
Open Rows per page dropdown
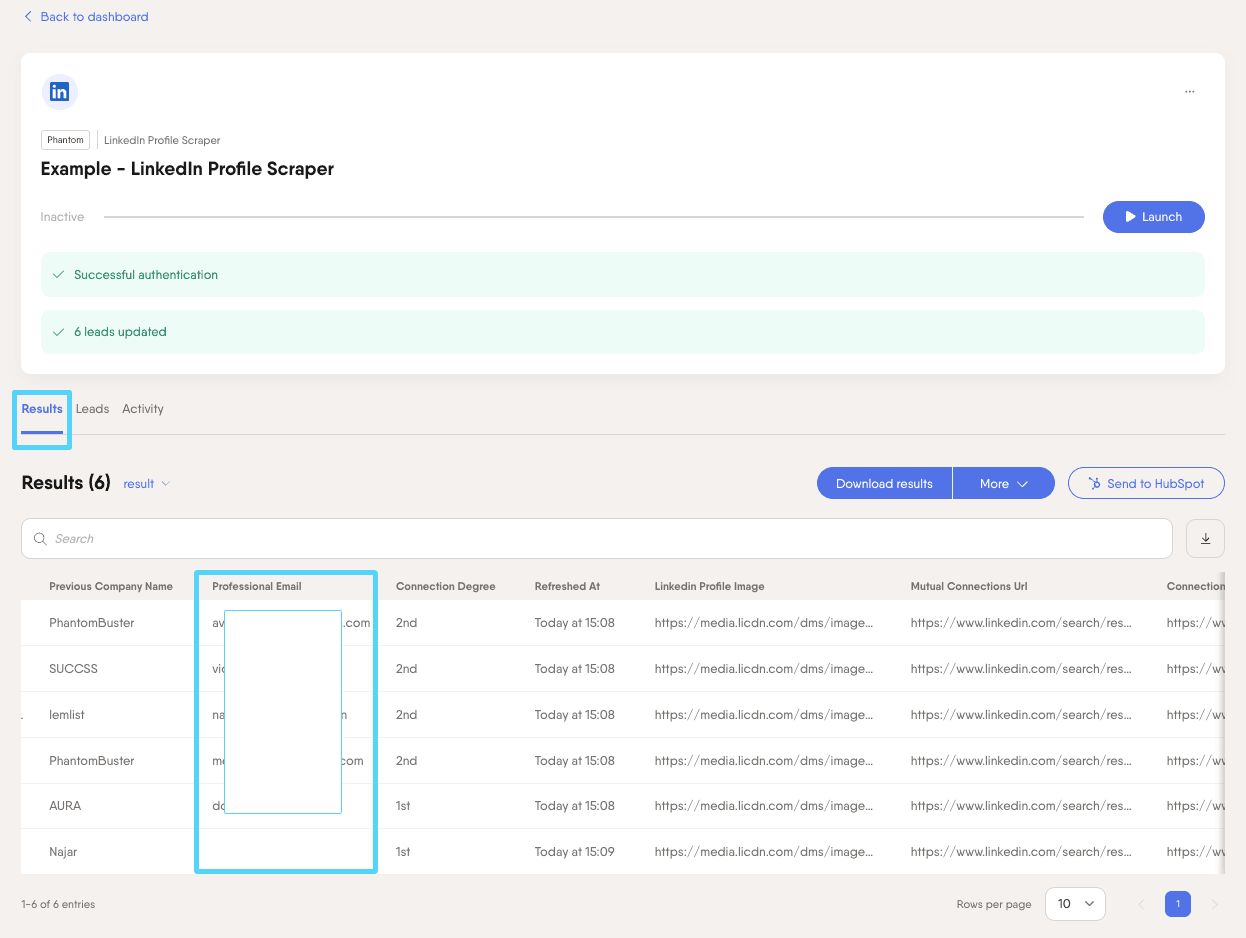(1075, 904)
